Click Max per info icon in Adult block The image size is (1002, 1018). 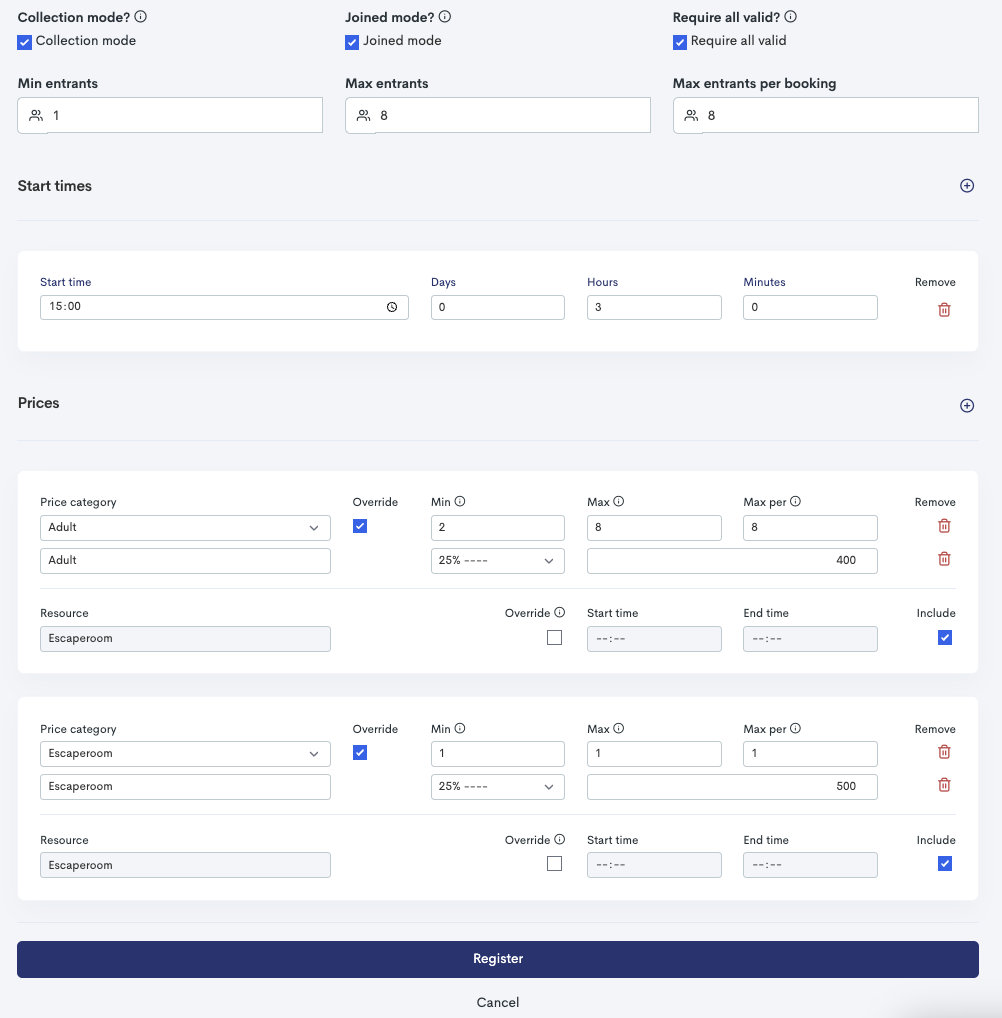point(795,501)
